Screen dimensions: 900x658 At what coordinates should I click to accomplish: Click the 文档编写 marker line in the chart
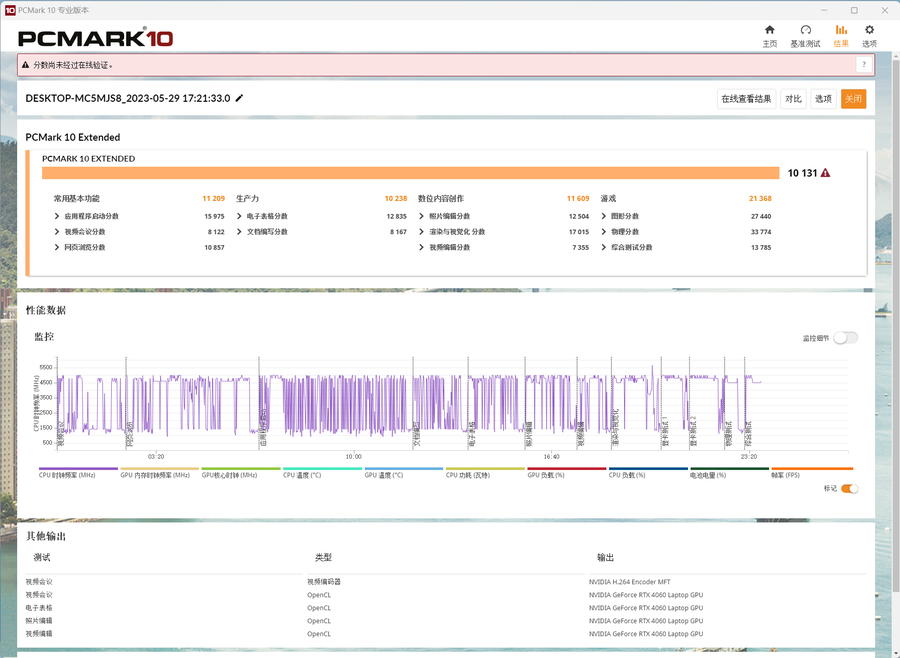coord(413,402)
